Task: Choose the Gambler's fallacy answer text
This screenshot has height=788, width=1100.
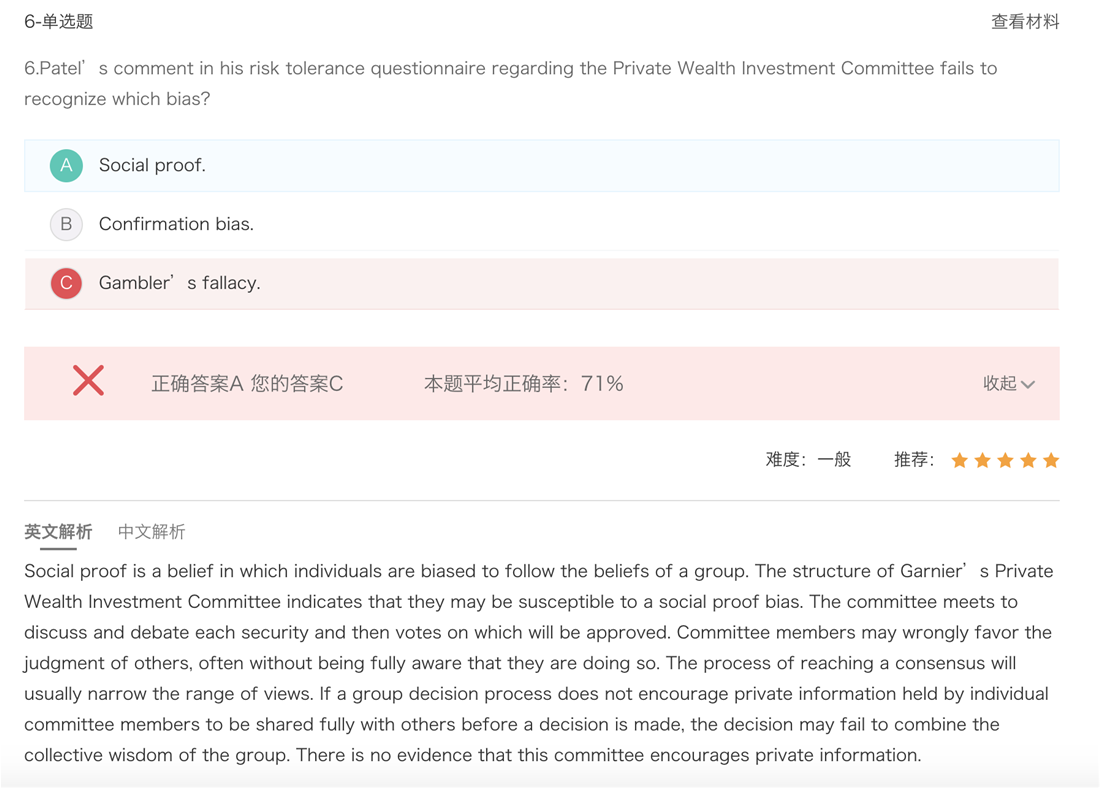Action: tap(179, 284)
